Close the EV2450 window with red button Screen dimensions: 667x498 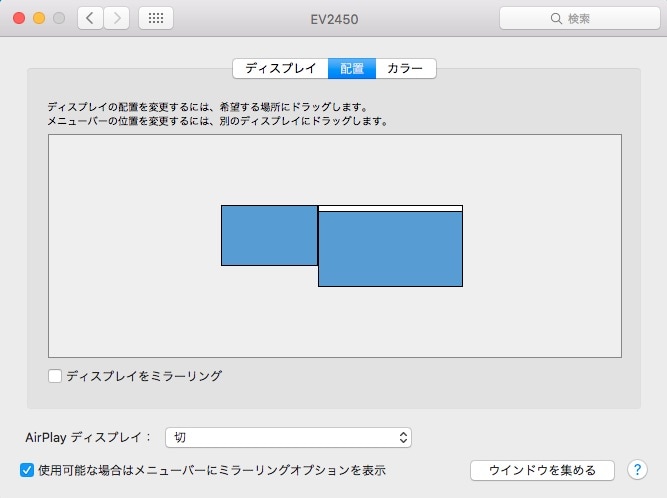tap(20, 18)
